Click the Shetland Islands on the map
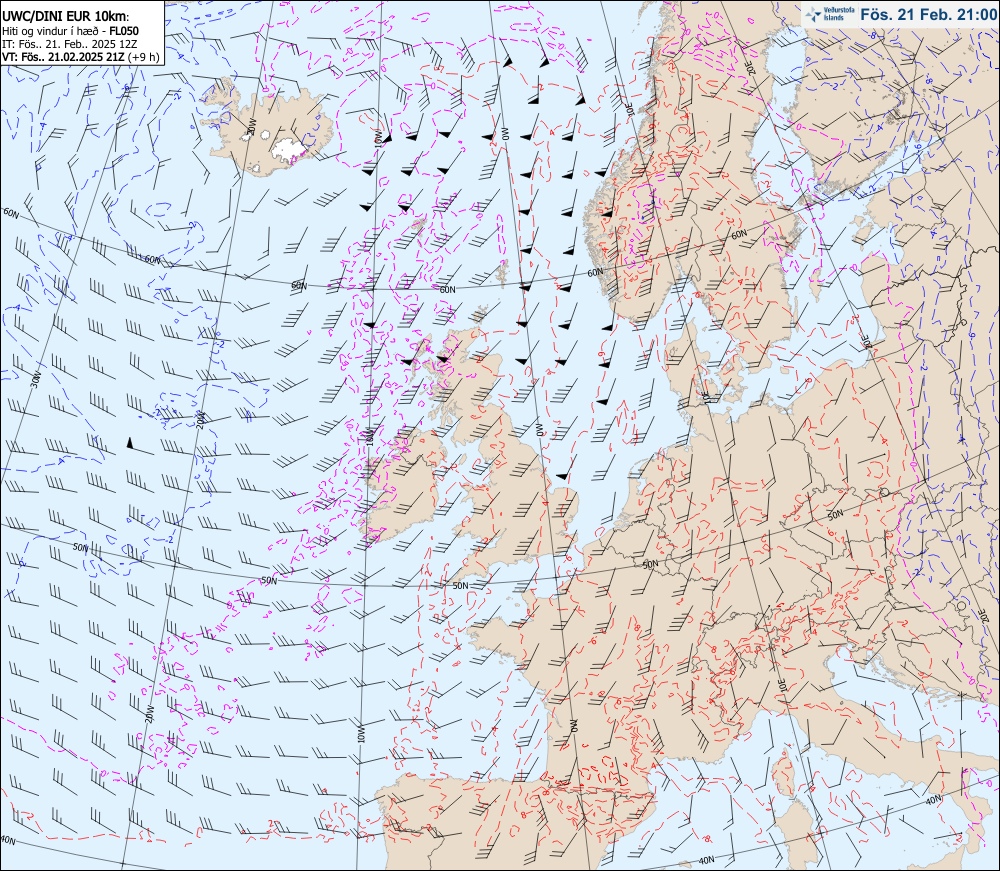 click(x=504, y=272)
